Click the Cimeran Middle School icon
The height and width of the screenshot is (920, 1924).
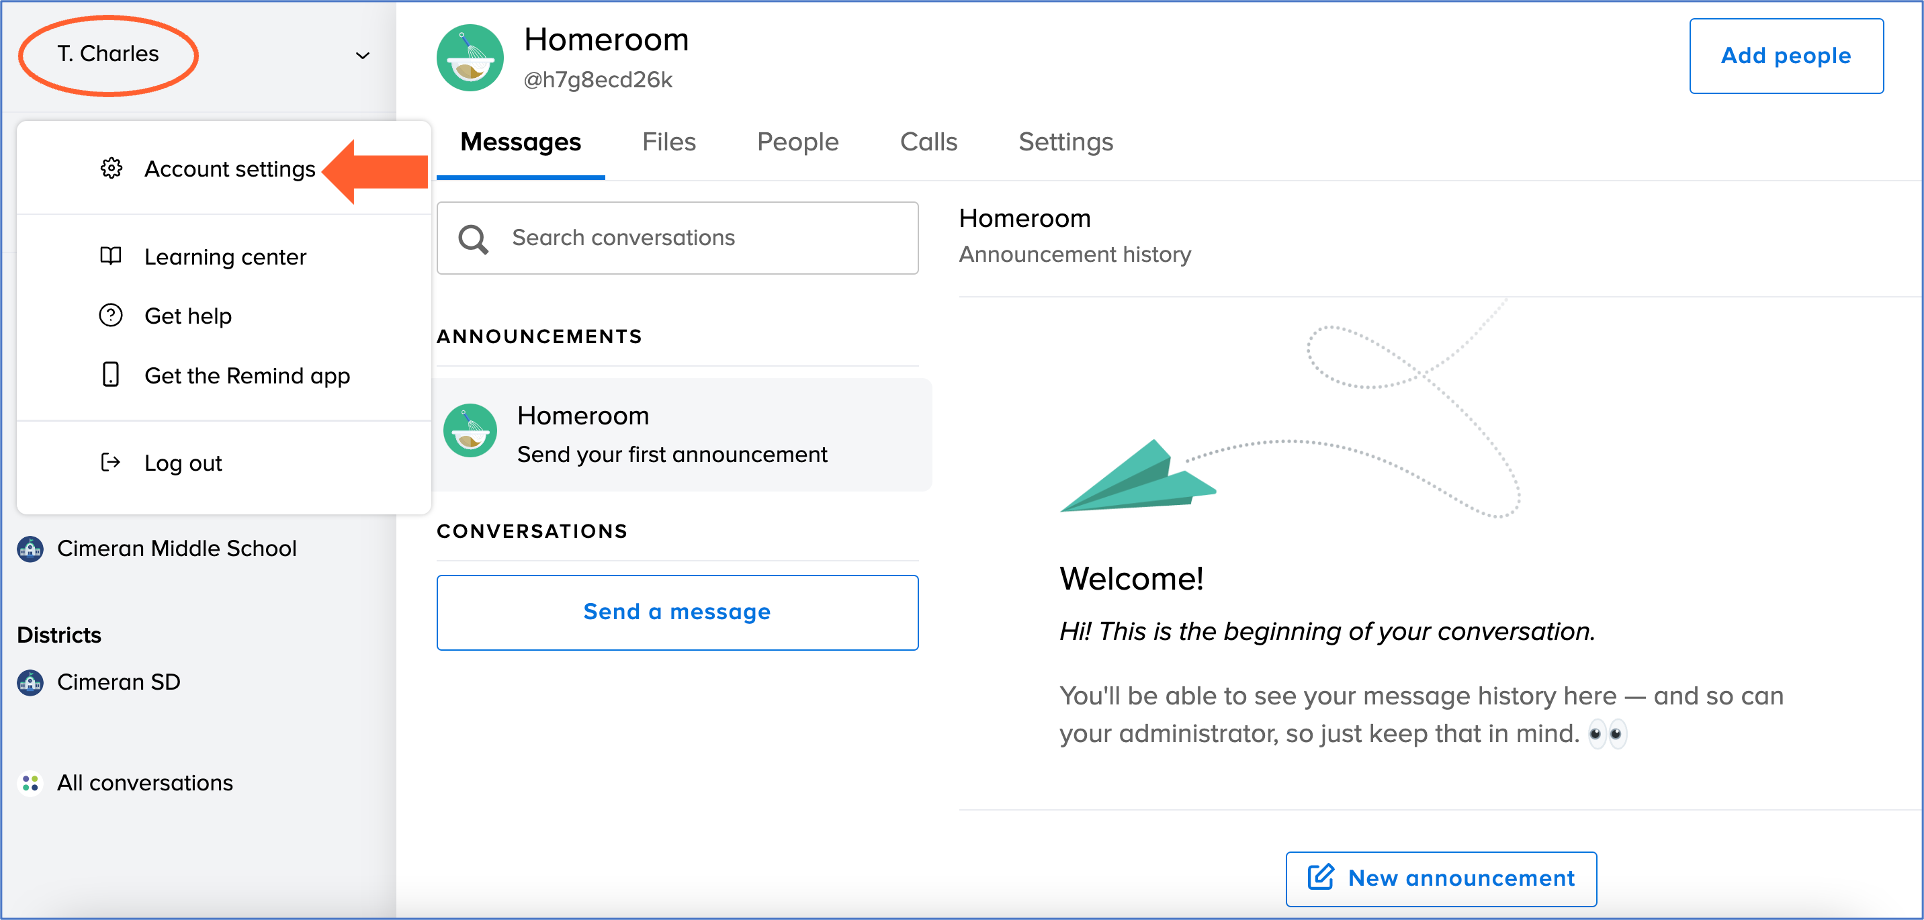click(x=31, y=548)
